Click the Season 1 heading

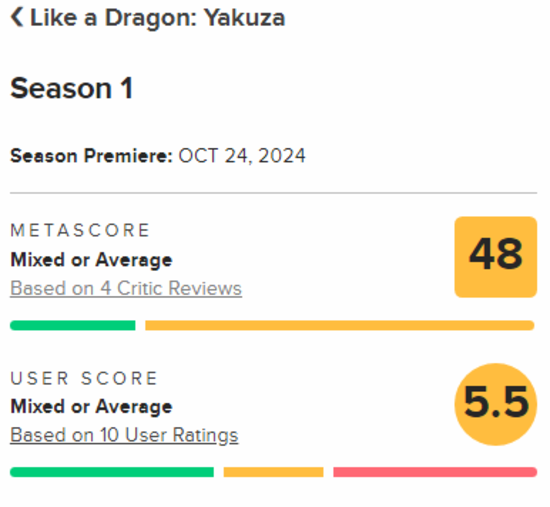coord(72,88)
